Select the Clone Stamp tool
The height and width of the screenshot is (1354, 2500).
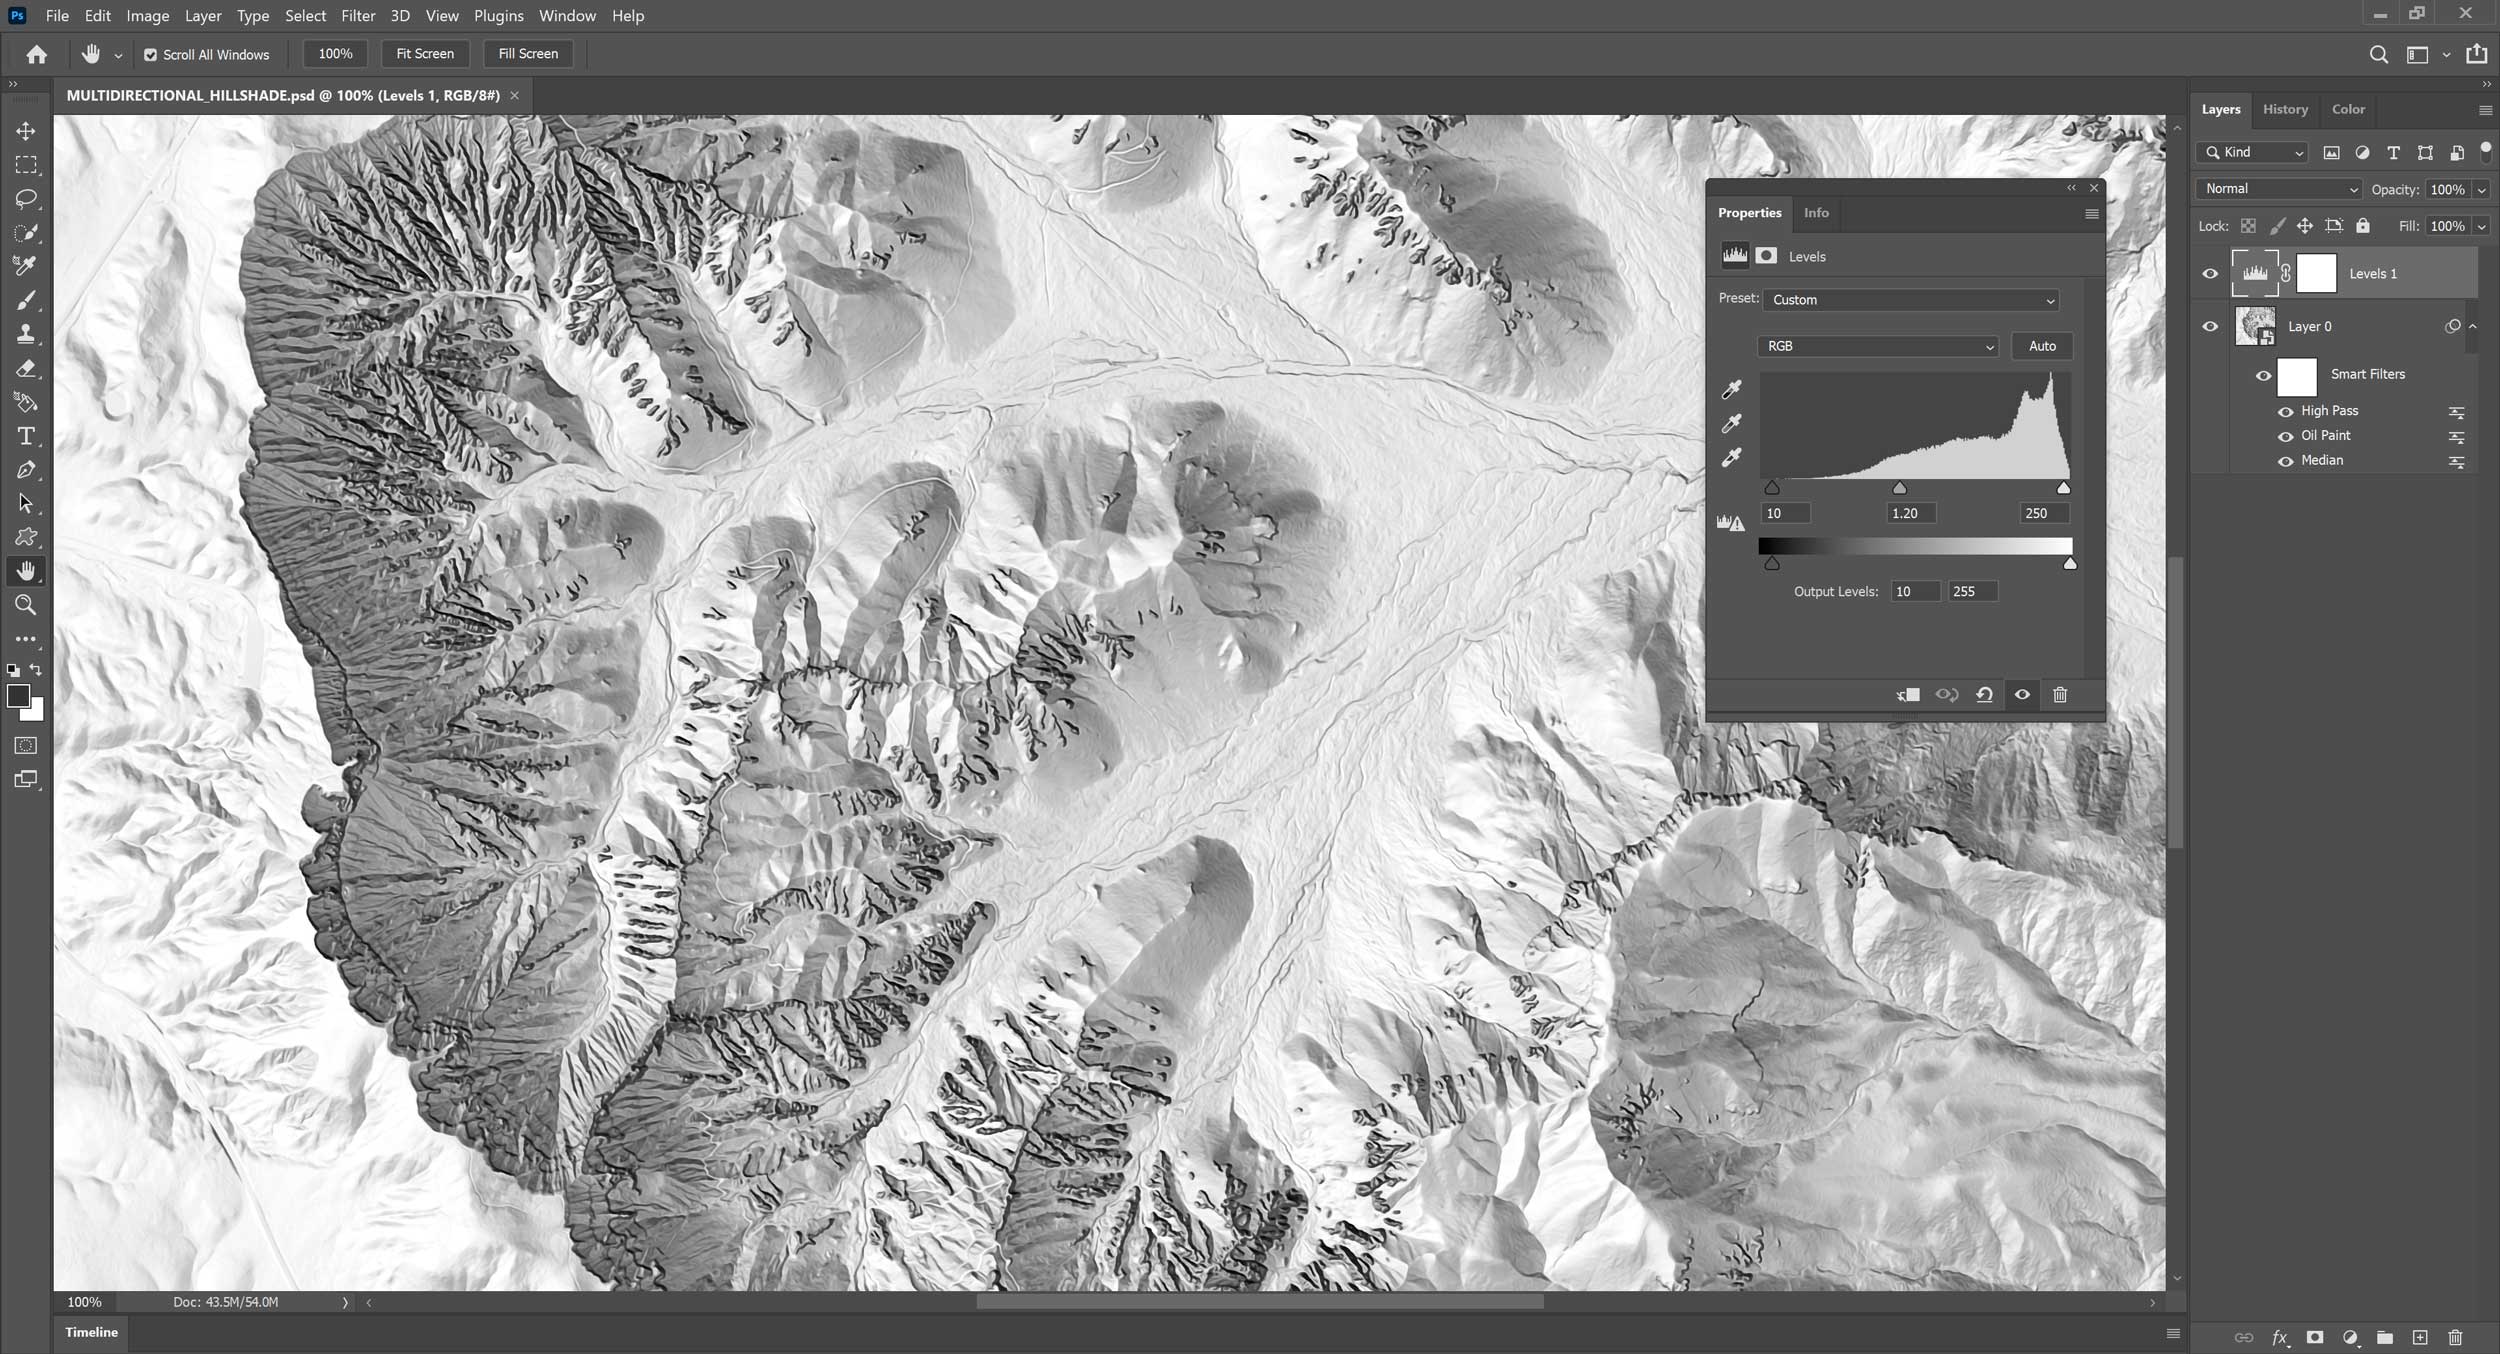click(x=26, y=334)
